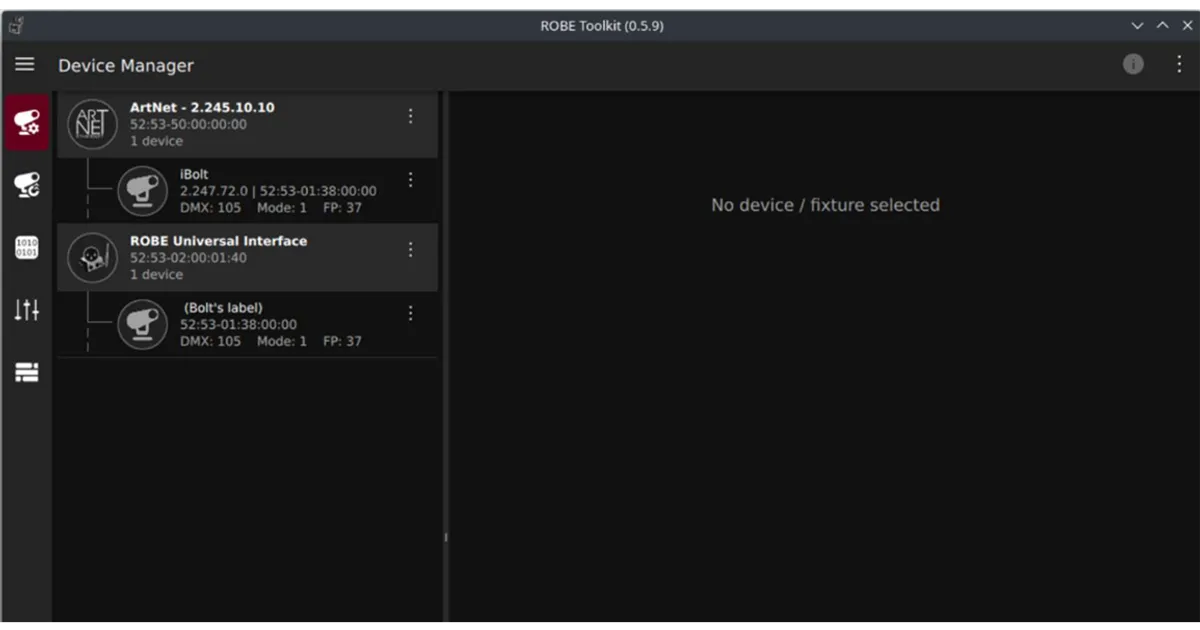Click the small icon in the title bar
Screen dimensions: 1200x630
(x=15, y=25)
